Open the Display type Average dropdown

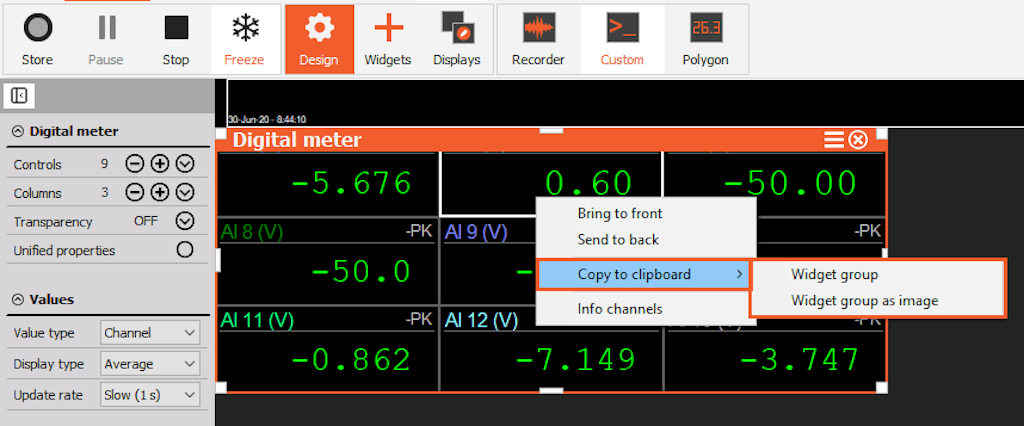coord(150,364)
